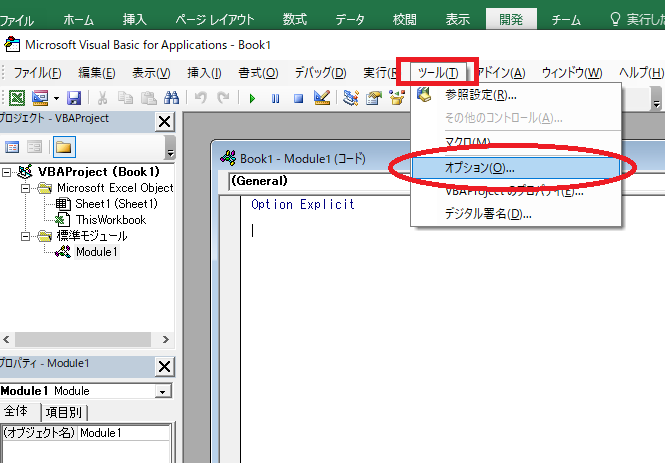
Task: Click the Save floppy disk icon
Action: point(74,98)
